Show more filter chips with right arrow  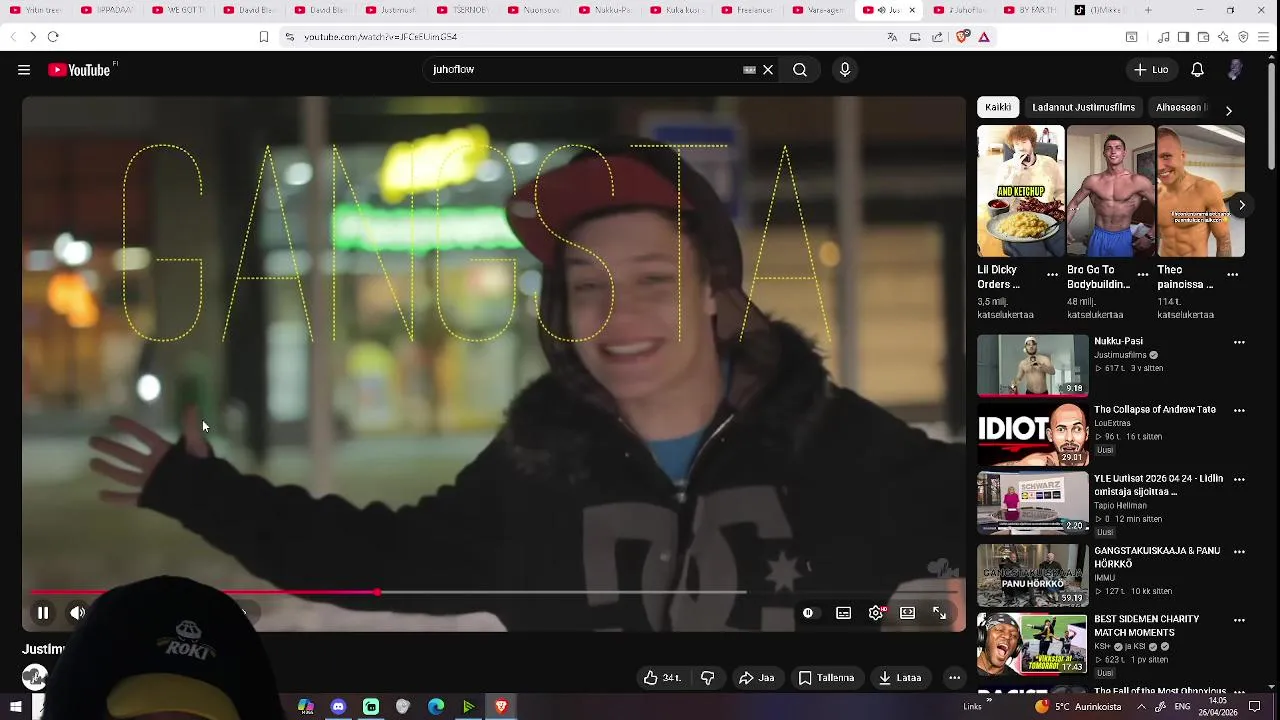[x=1229, y=110]
